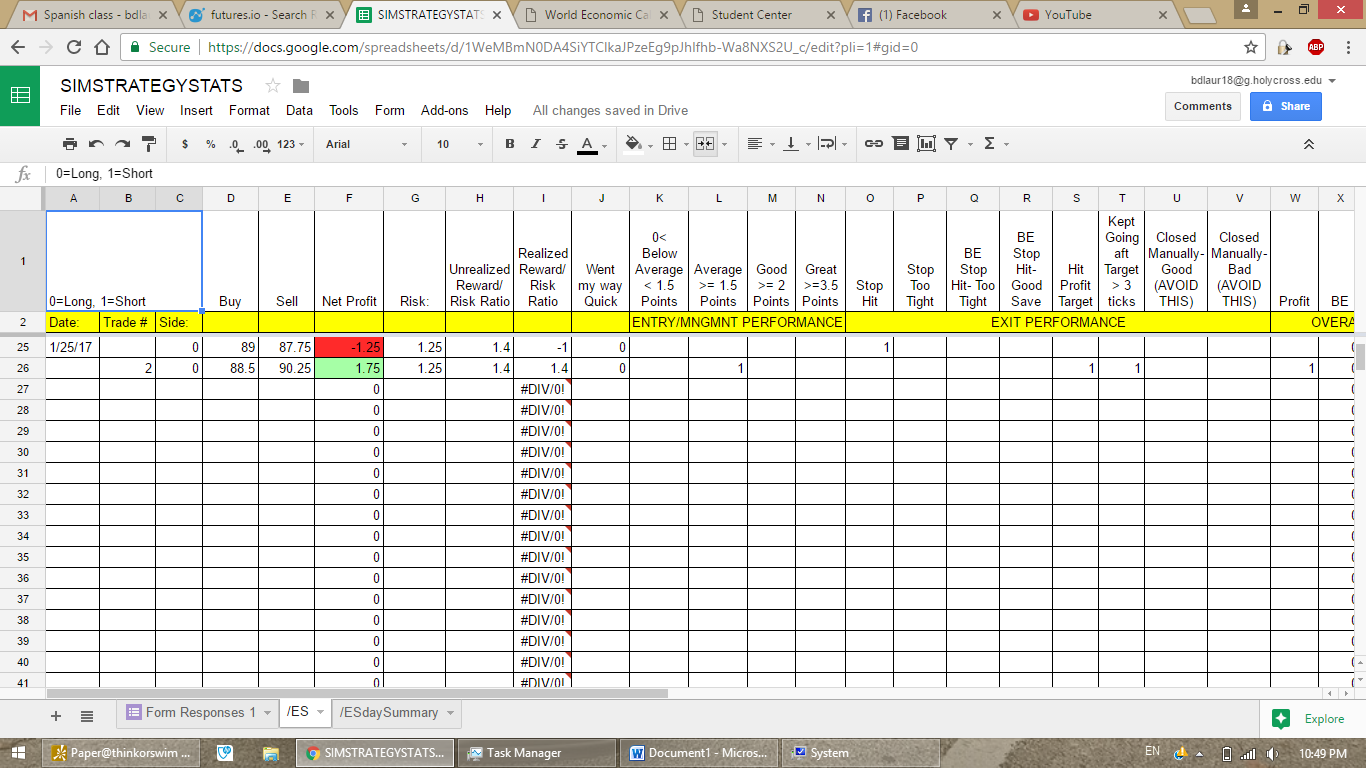The width and height of the screenshot is (1366, 768).
Task: Format as percent with % icon
Action: [210, 144]
